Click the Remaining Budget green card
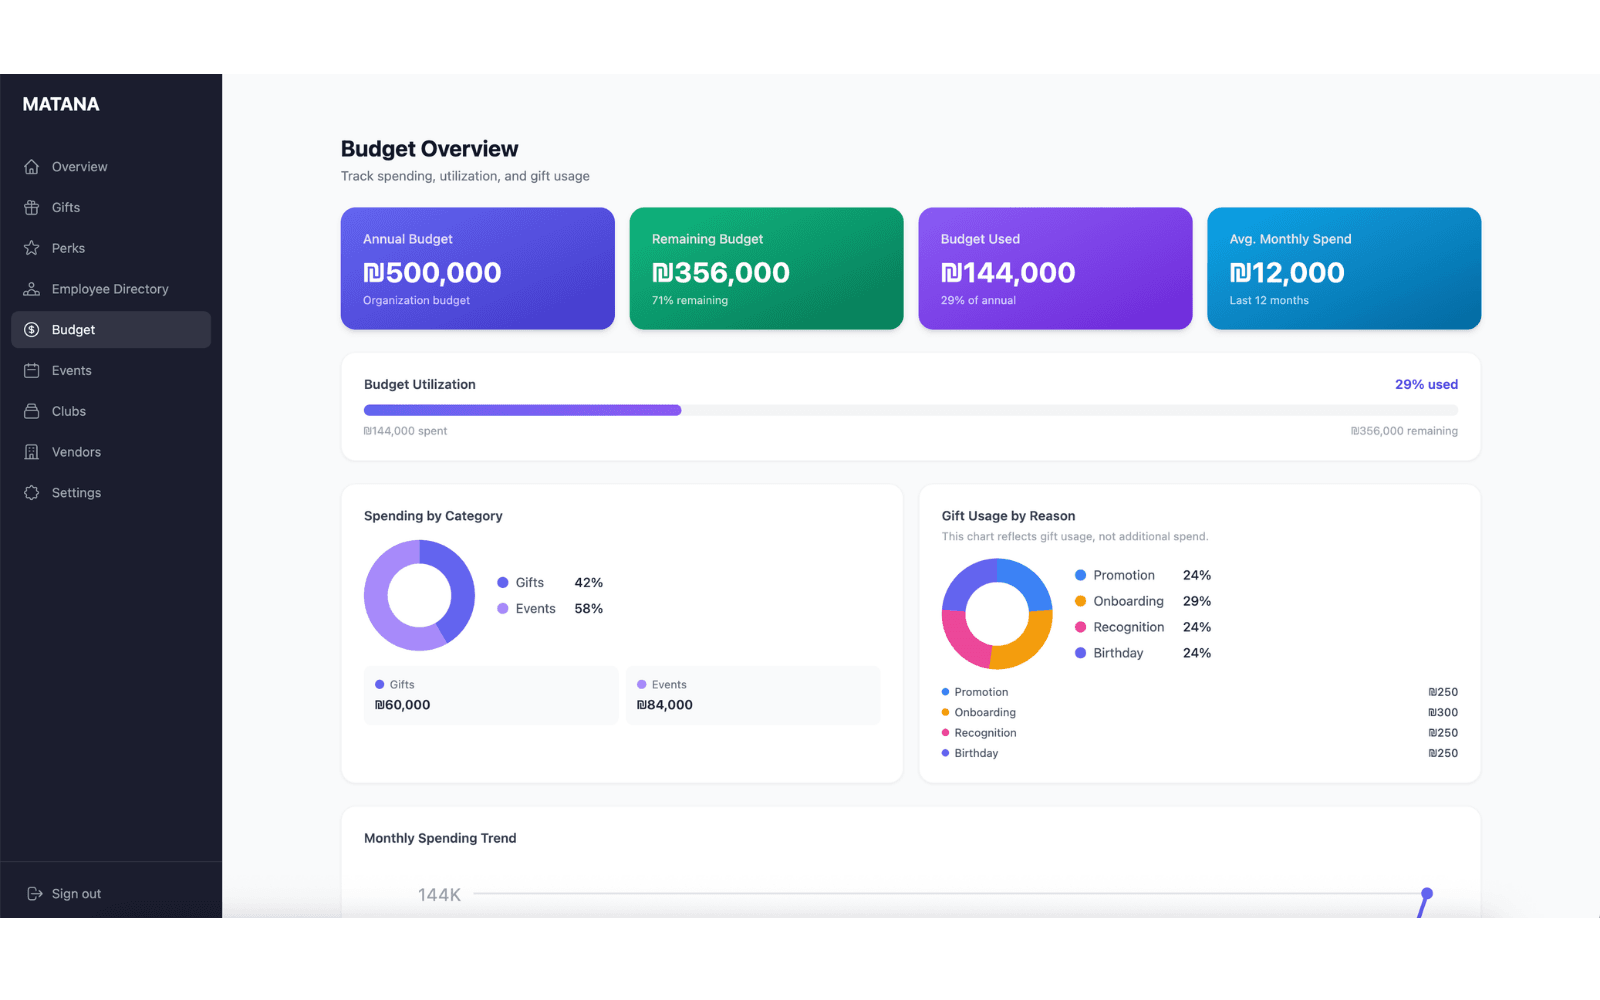 [x=766, y=268]
